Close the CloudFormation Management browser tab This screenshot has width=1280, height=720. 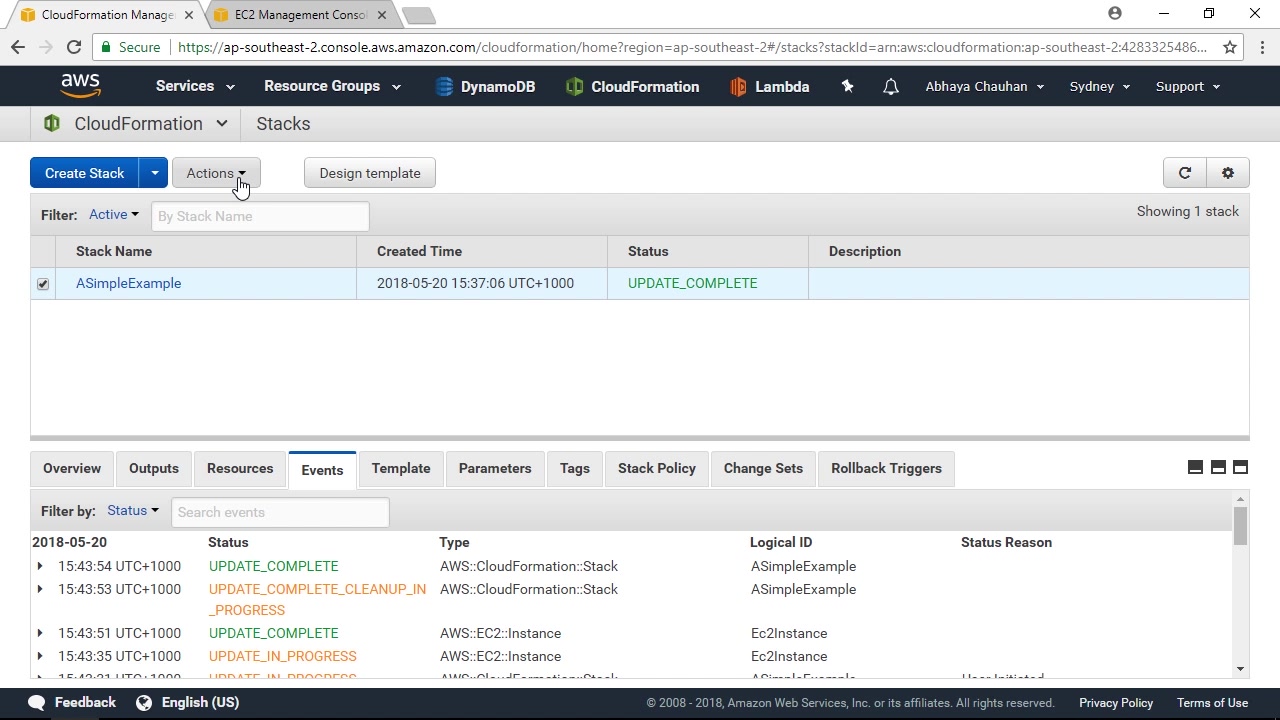[190, 15]
